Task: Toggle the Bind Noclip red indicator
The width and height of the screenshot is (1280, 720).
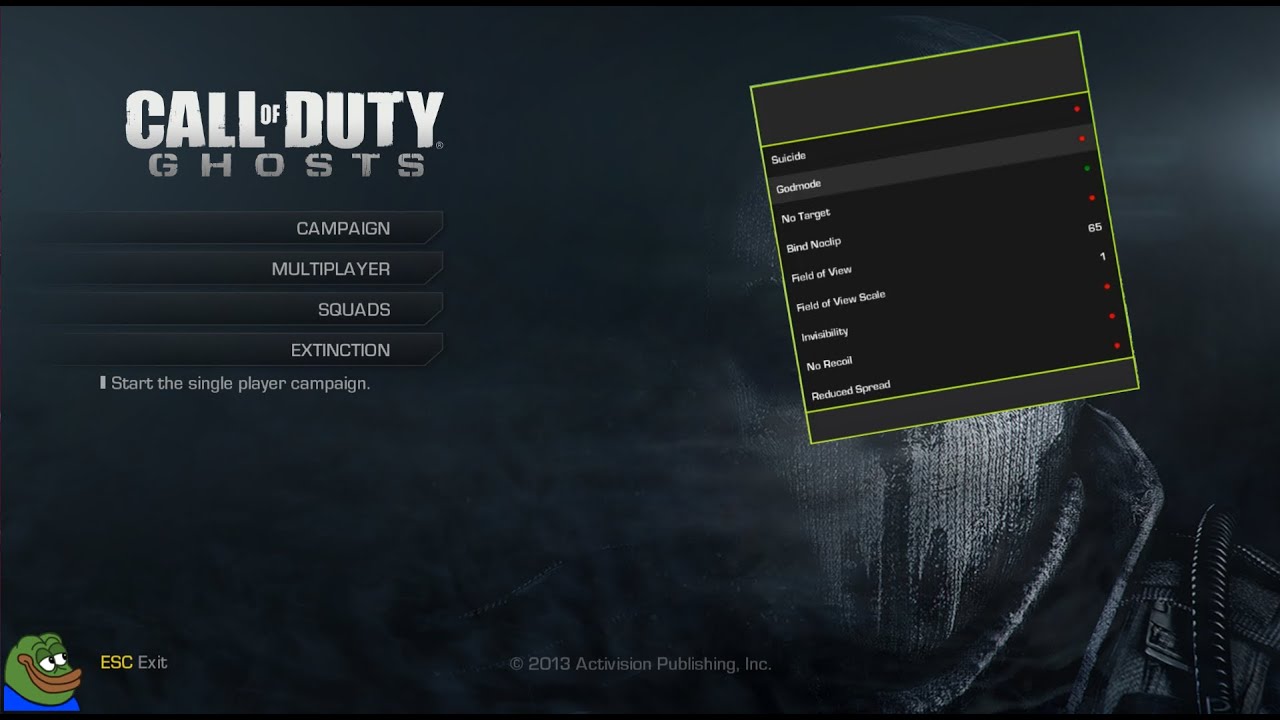Action: (1092, 198)
